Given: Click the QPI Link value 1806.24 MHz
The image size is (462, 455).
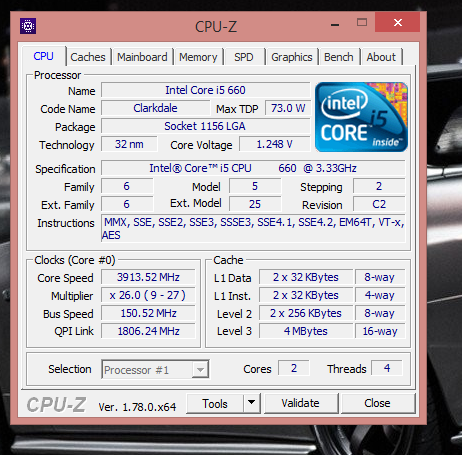Looking at the screenshot, I should click(x=148, y=331).
